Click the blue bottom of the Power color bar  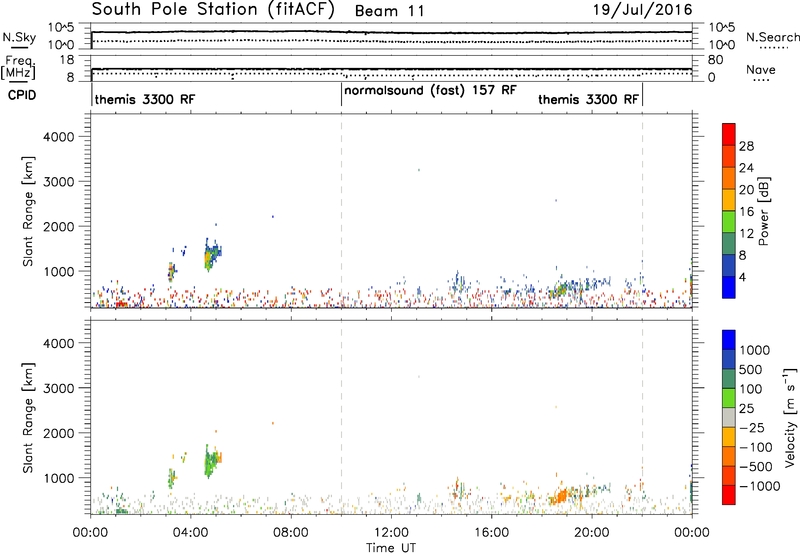[729, 287]
